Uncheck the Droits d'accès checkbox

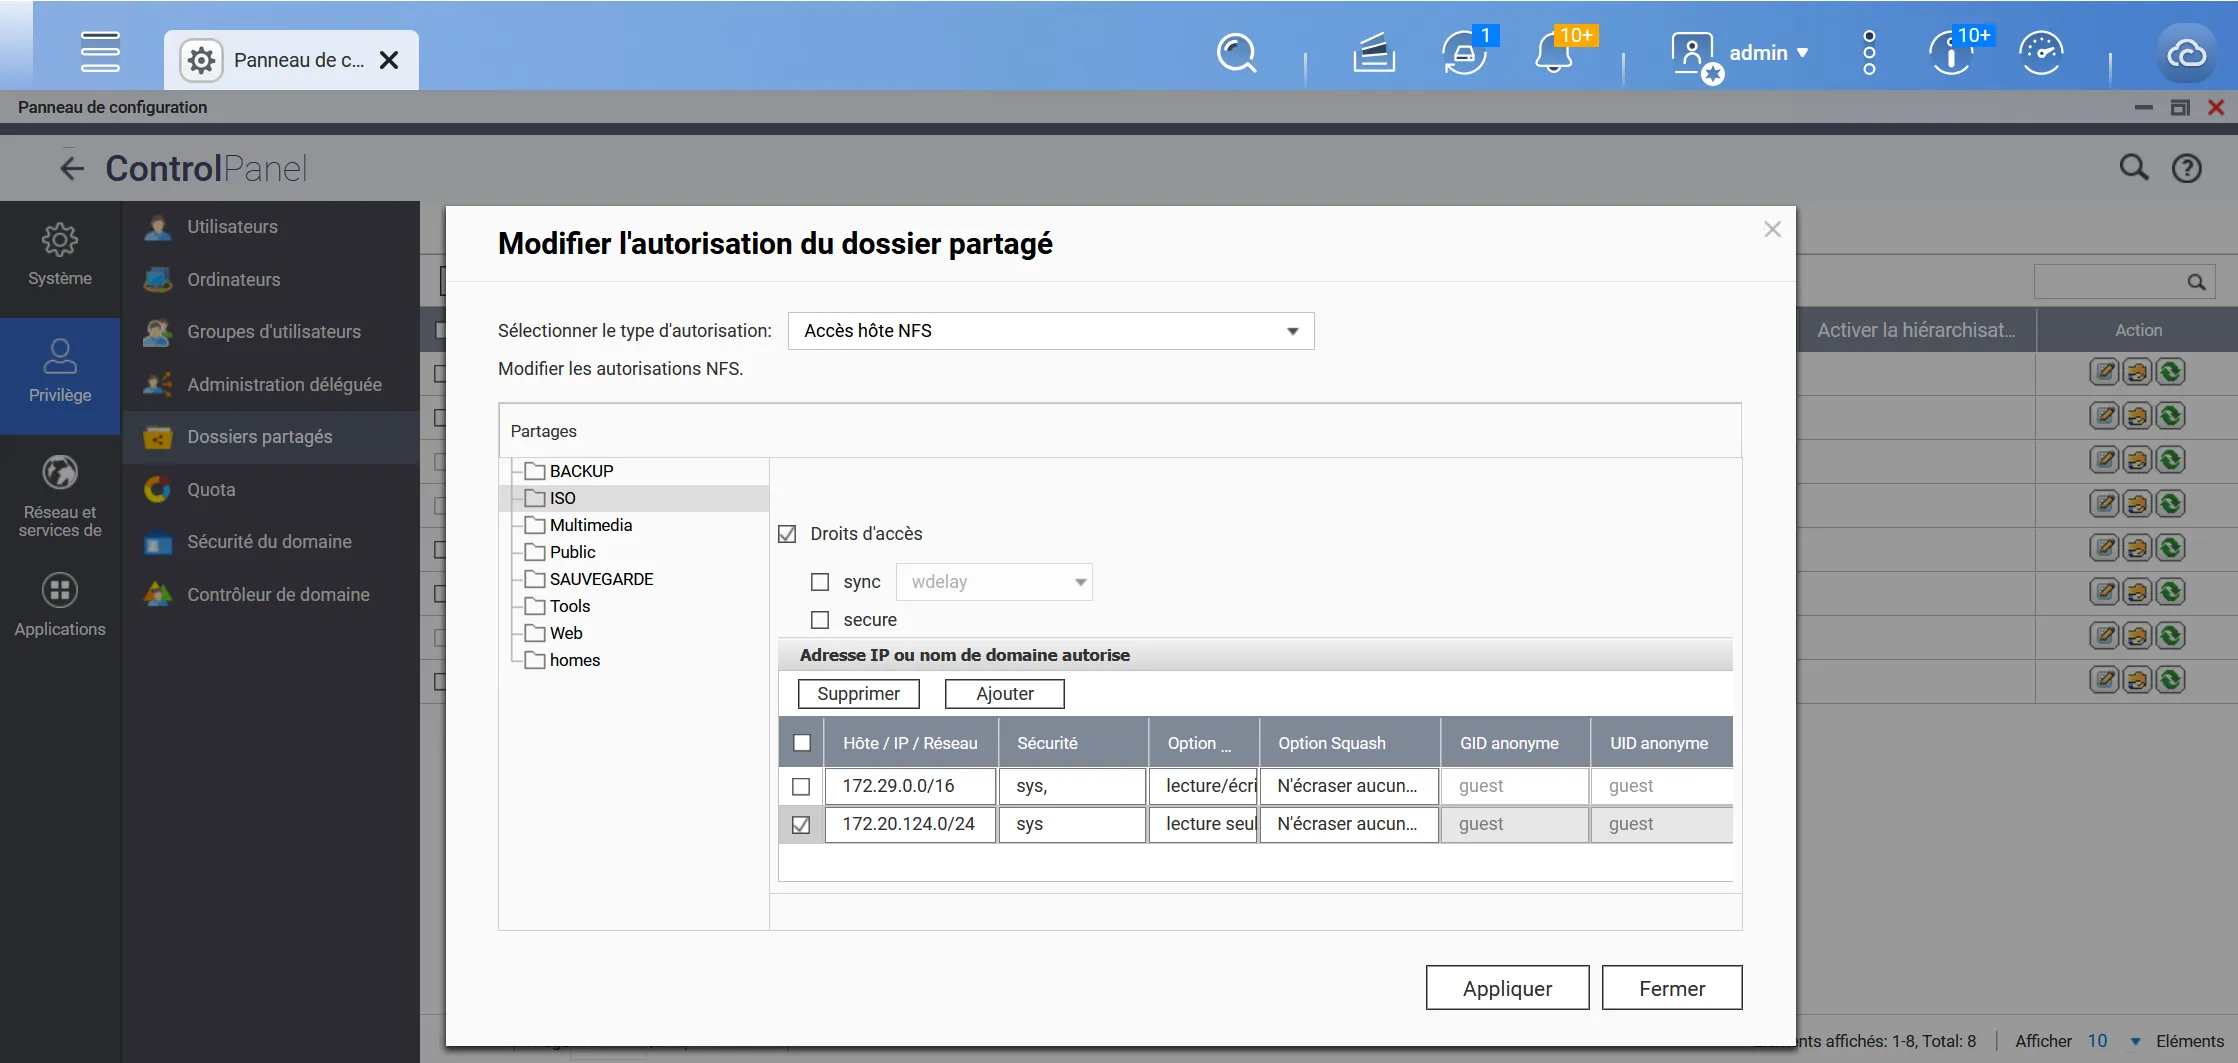(x=788, y=534)
